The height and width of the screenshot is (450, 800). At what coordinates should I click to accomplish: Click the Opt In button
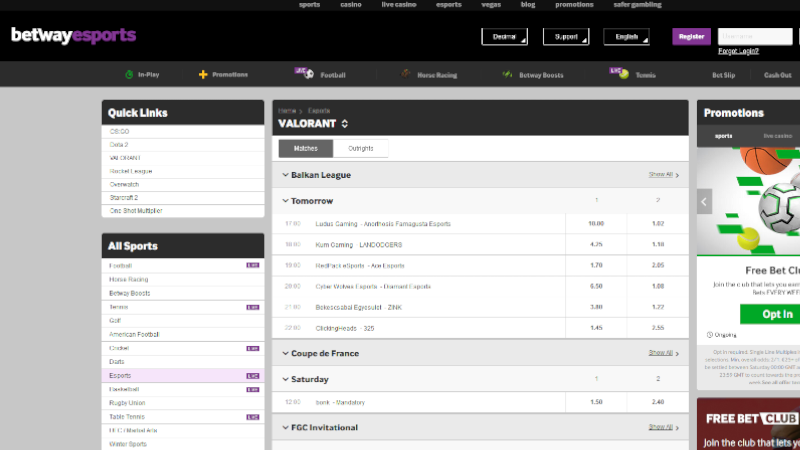click(770, 314)
